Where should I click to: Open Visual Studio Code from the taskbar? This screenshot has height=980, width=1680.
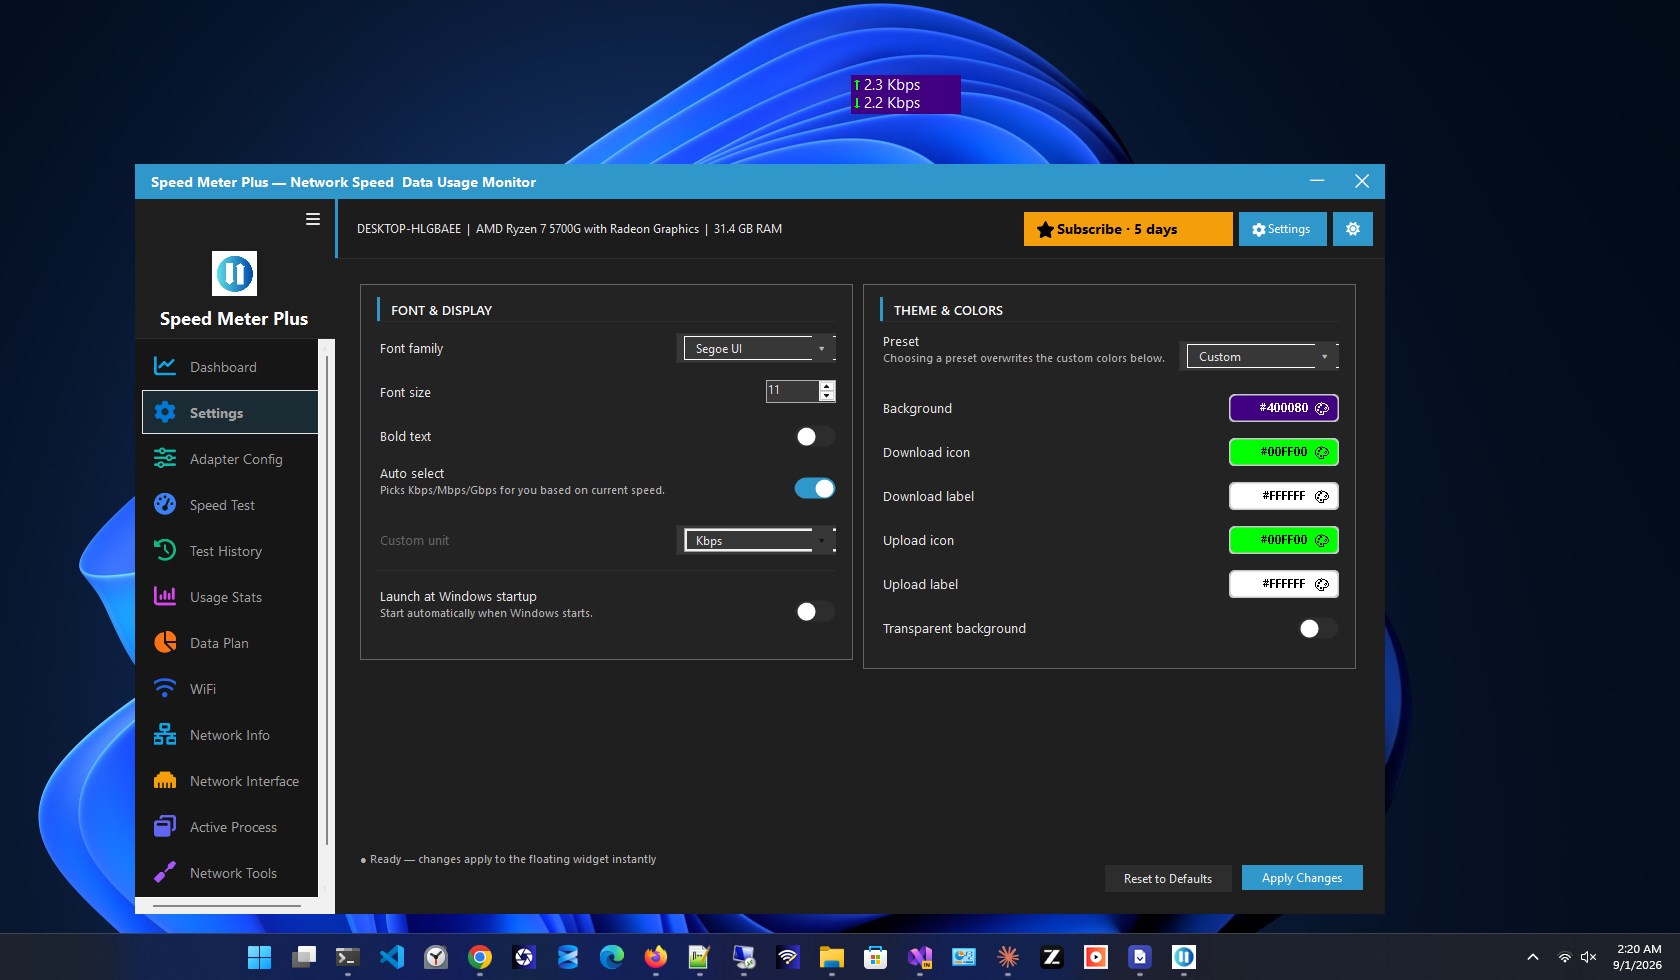pos(392,957)
